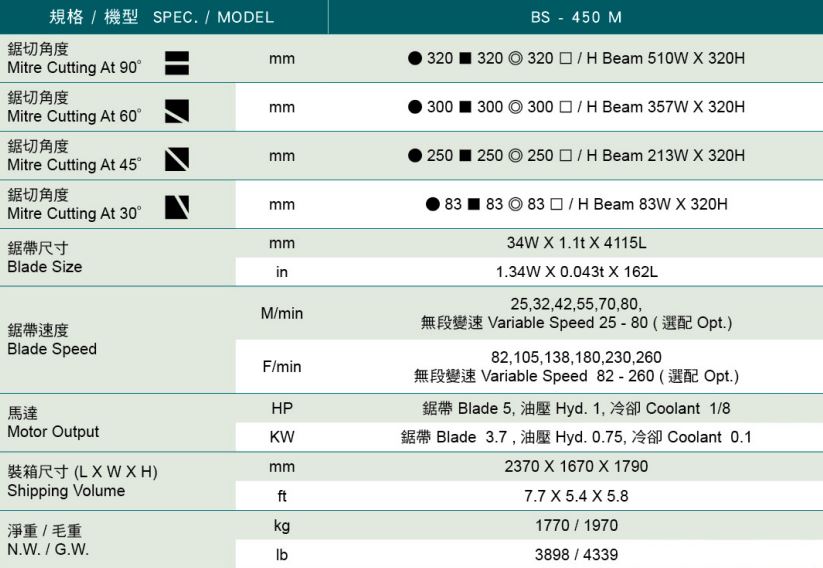
Task: Select the 45° mitre cutting angle icon
Action: [x=177, y=158]
